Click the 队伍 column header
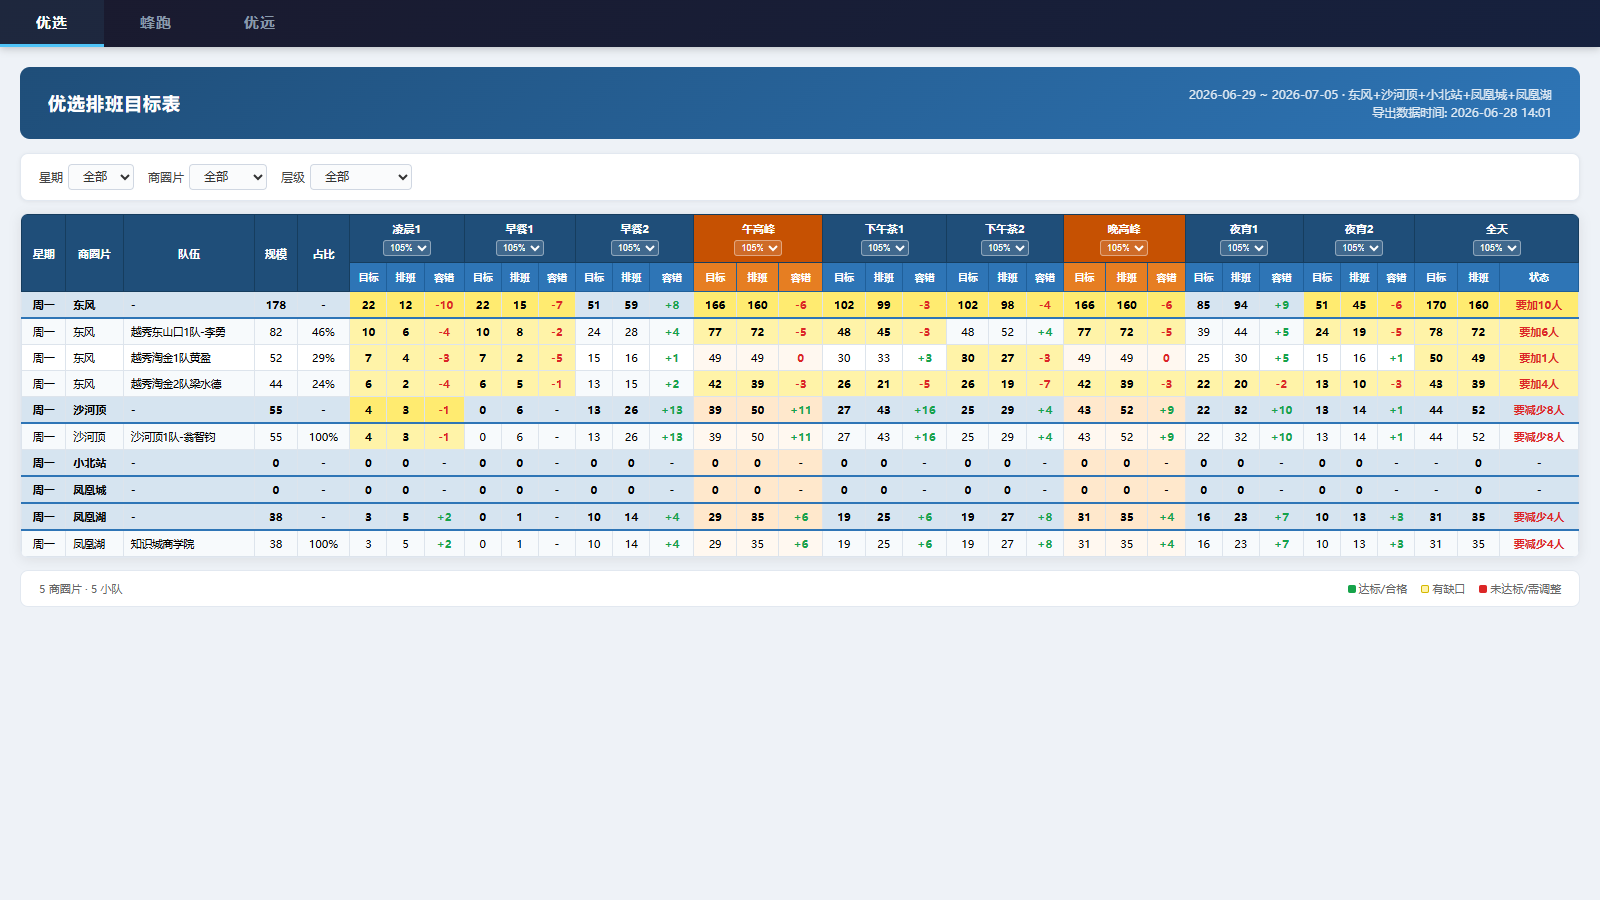1600x900 pixels. point(189,254)
